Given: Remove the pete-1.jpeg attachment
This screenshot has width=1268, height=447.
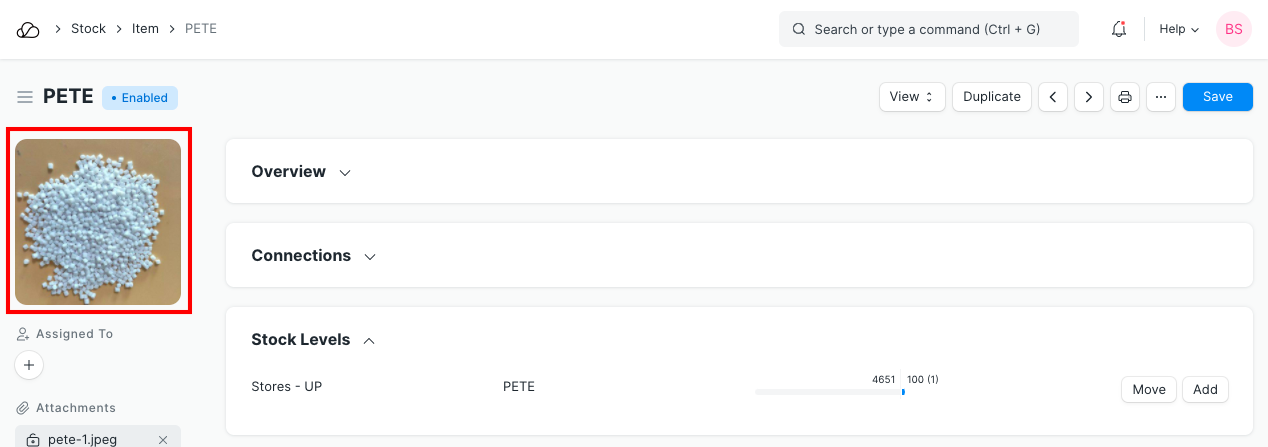Looking at the screenshot, I should coord(164,440).
